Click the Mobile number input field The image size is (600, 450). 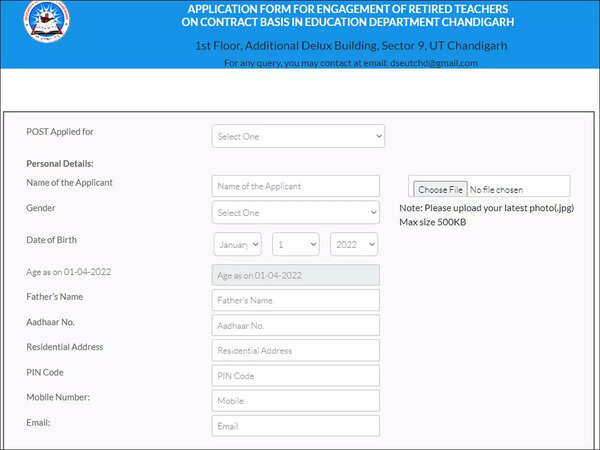click(295, 401)
